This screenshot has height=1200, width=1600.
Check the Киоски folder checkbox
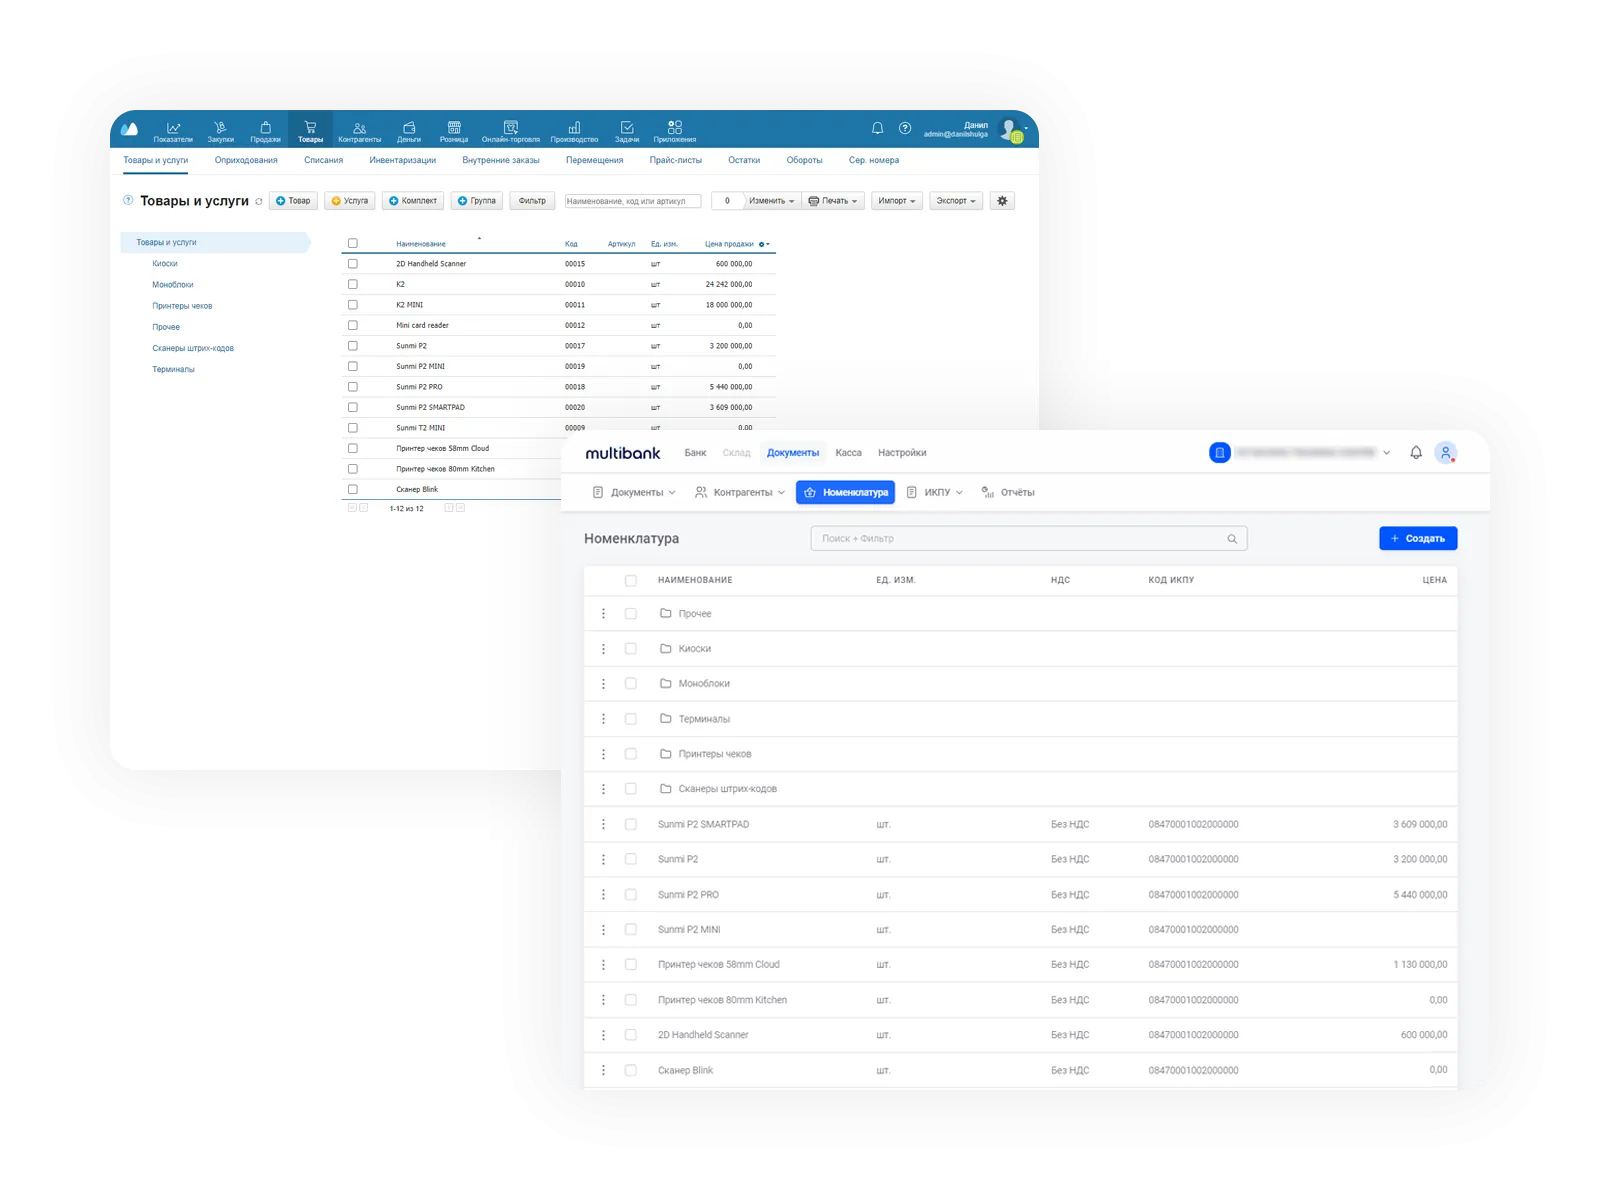[x=631, y=649]
